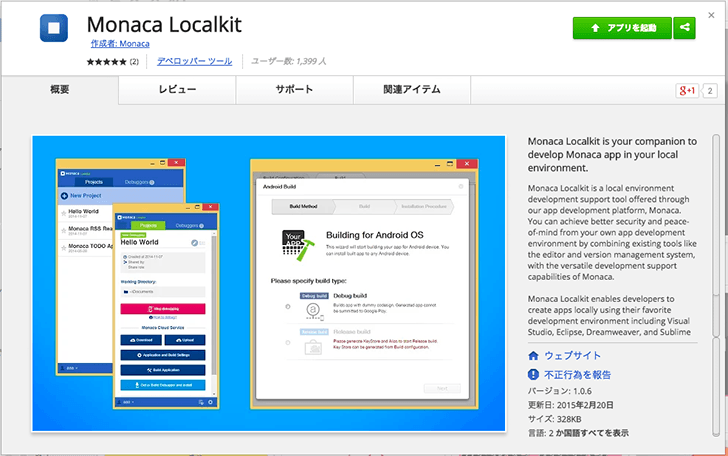728x456 pixels.
Task: Launch app with green アプリを起動 button
Action: tap(622, 28)
